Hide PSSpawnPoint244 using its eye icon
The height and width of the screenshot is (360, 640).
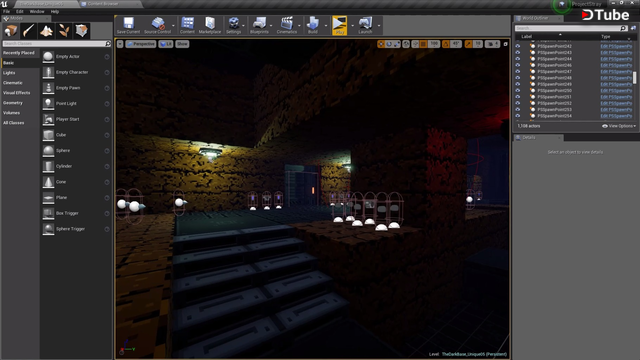[x=518, y=59]
